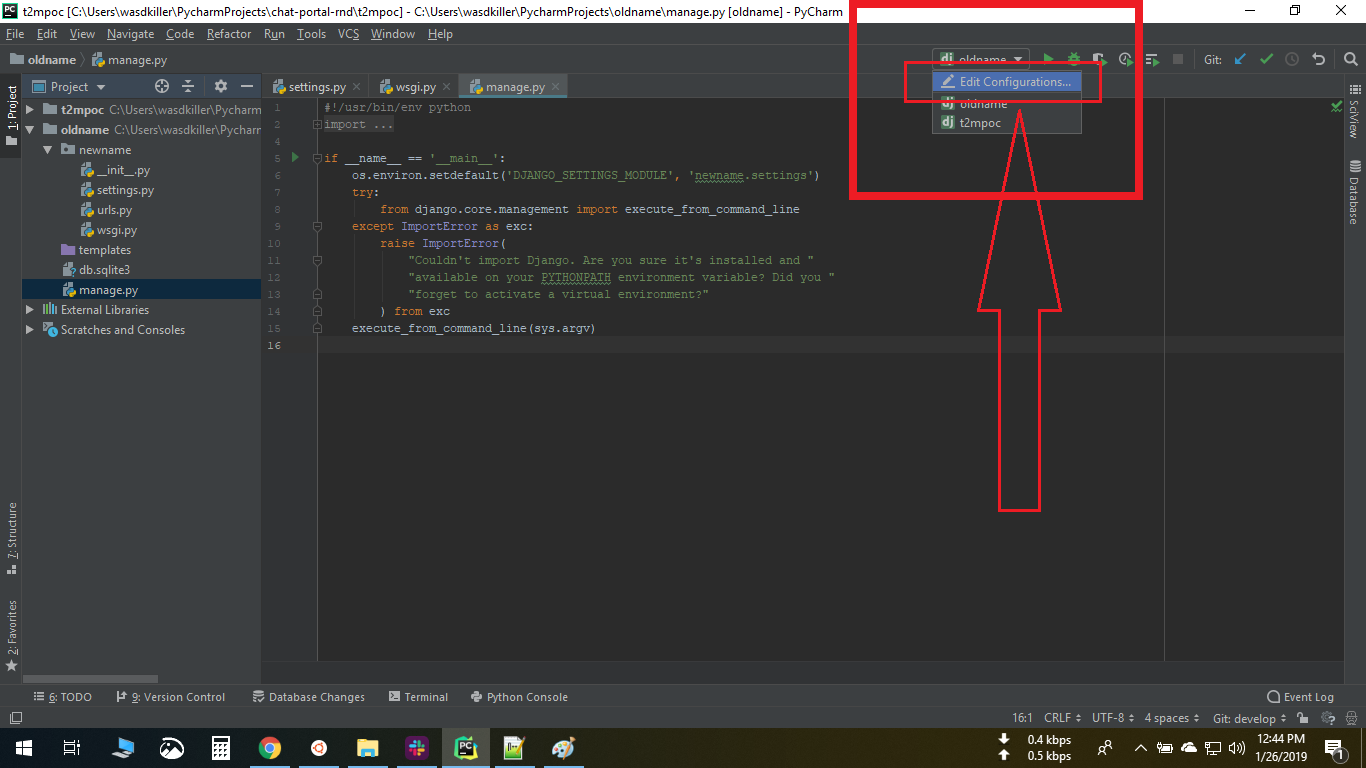Click the Profile run icon

click(1126, 60)
